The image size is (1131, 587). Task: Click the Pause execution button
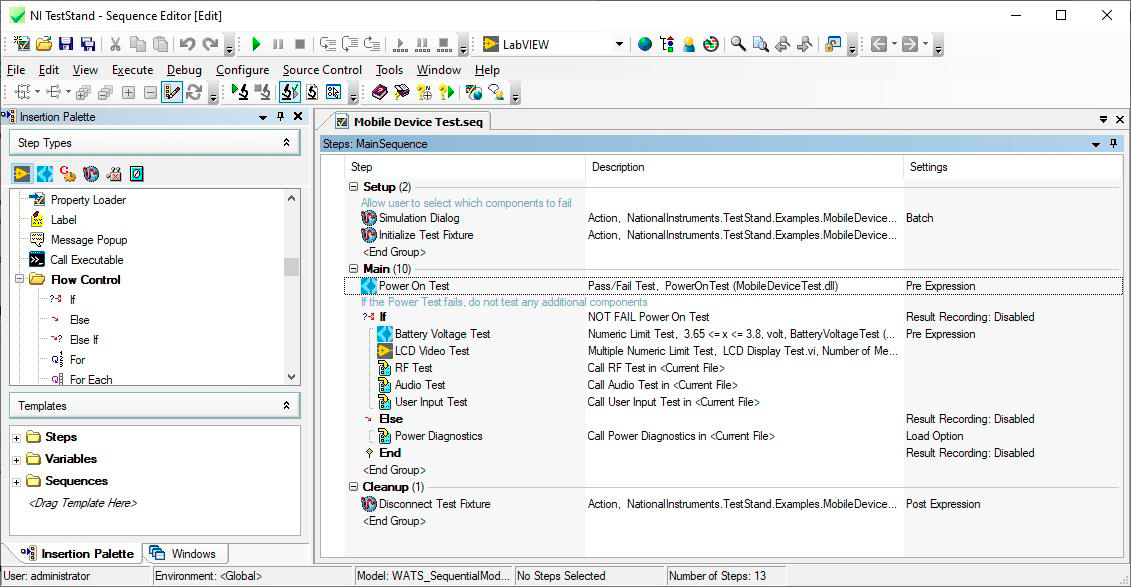278,44
